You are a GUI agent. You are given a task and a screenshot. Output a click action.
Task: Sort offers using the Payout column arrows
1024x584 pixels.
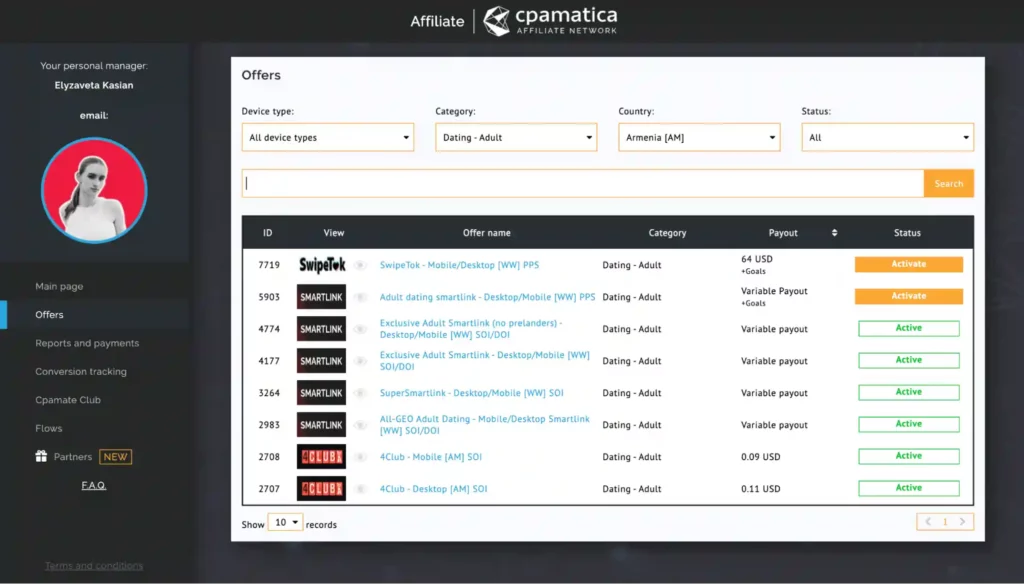click(x=834, y=232)
